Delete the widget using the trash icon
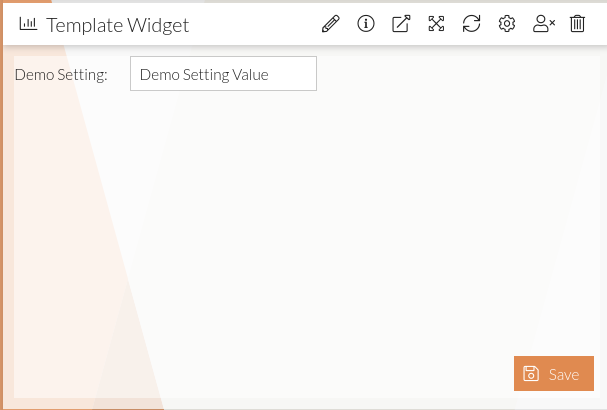The image size is (607, 410). tap(577, 24)
